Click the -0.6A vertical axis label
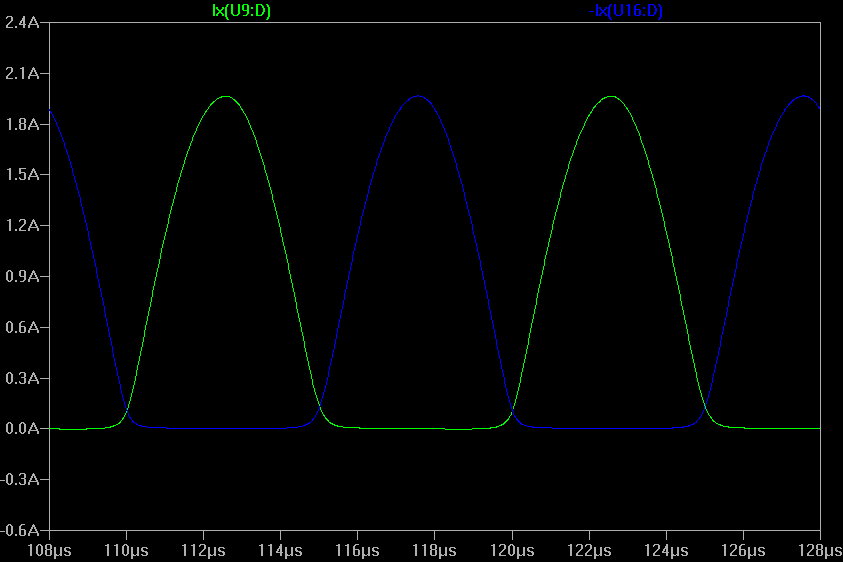This screenshot has width=843, height=562. pyautogui.click(x=20, y=530)
